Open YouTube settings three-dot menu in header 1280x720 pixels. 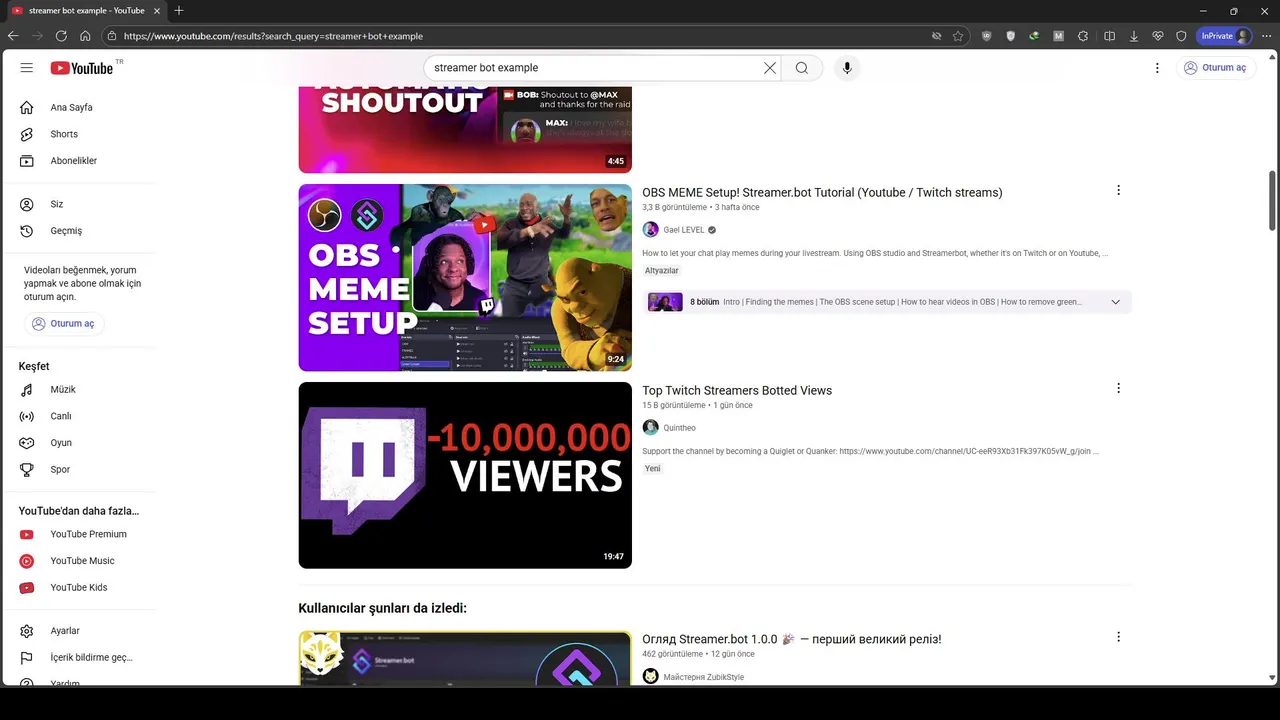tap(1157, 68)
